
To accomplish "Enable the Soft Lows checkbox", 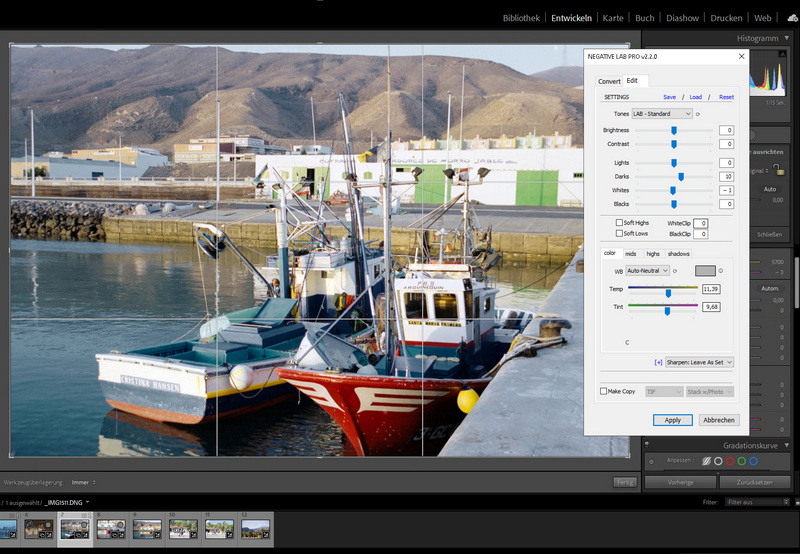I will [x=619, y=233].
